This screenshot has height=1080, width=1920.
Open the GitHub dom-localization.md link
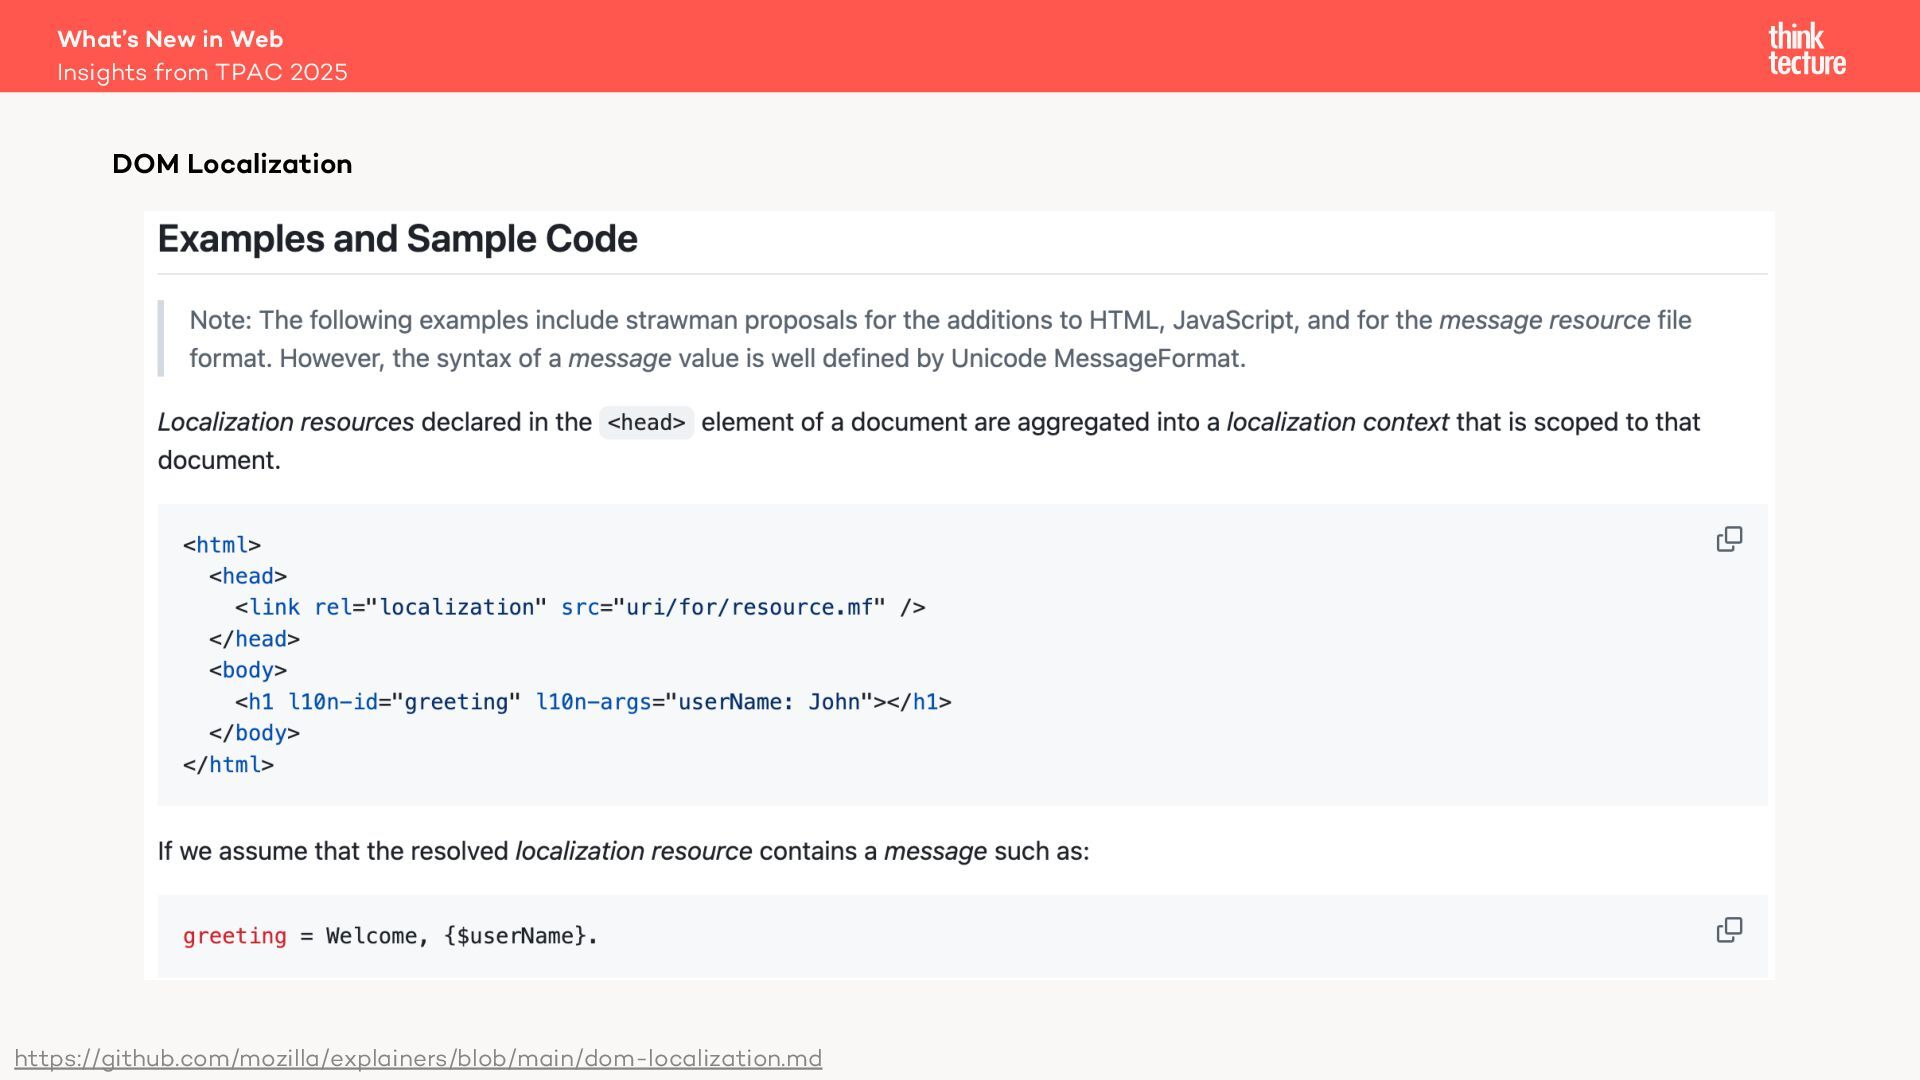[x=418, y=1058]
